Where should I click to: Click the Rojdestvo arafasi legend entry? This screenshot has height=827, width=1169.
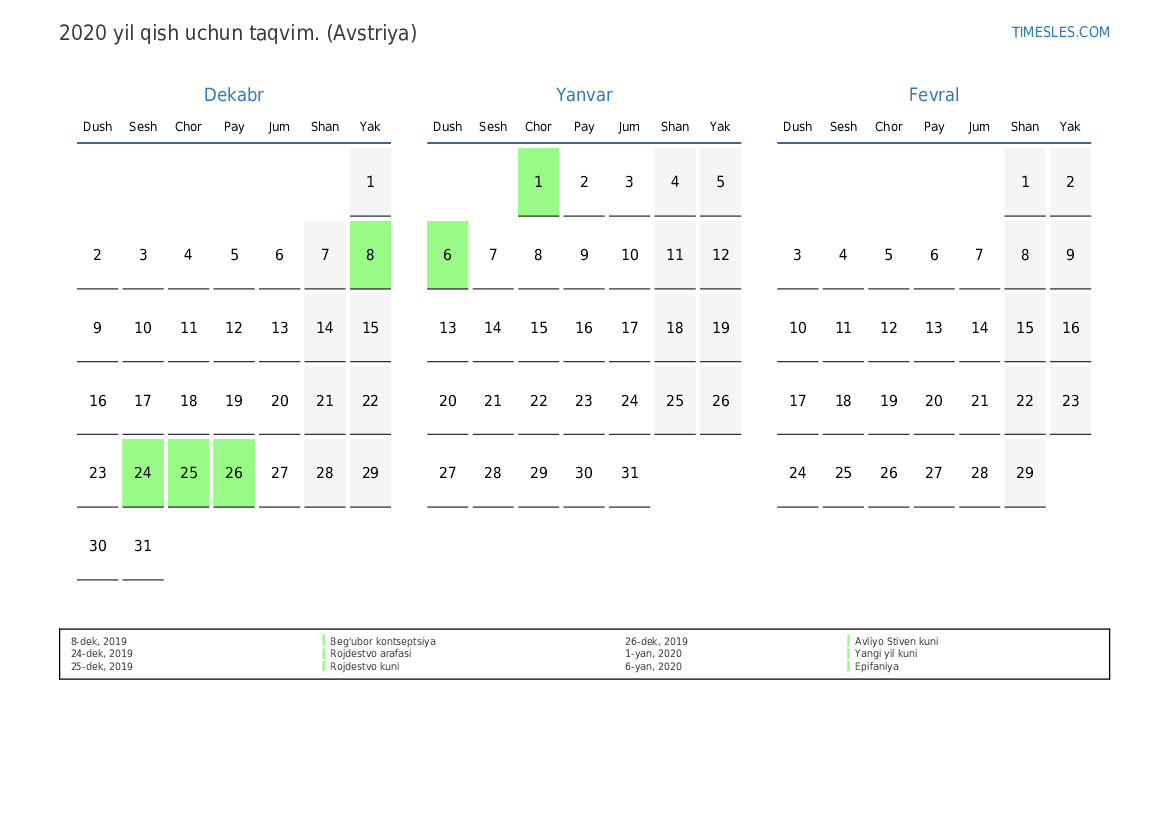pyautogui.click(x=370, y=654)
